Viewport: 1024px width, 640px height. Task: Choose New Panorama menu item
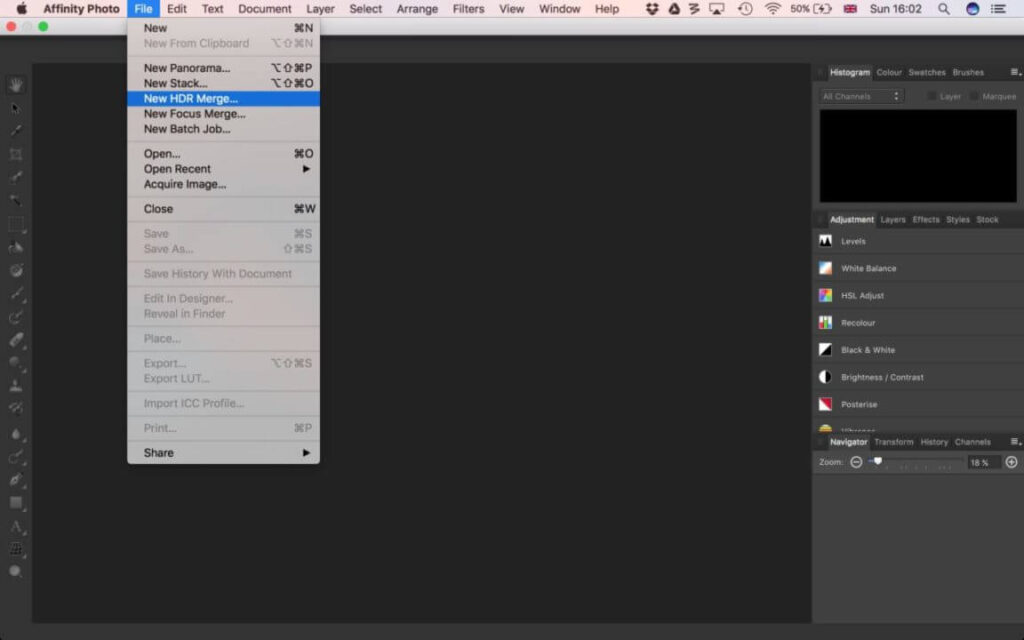point(223,68)
